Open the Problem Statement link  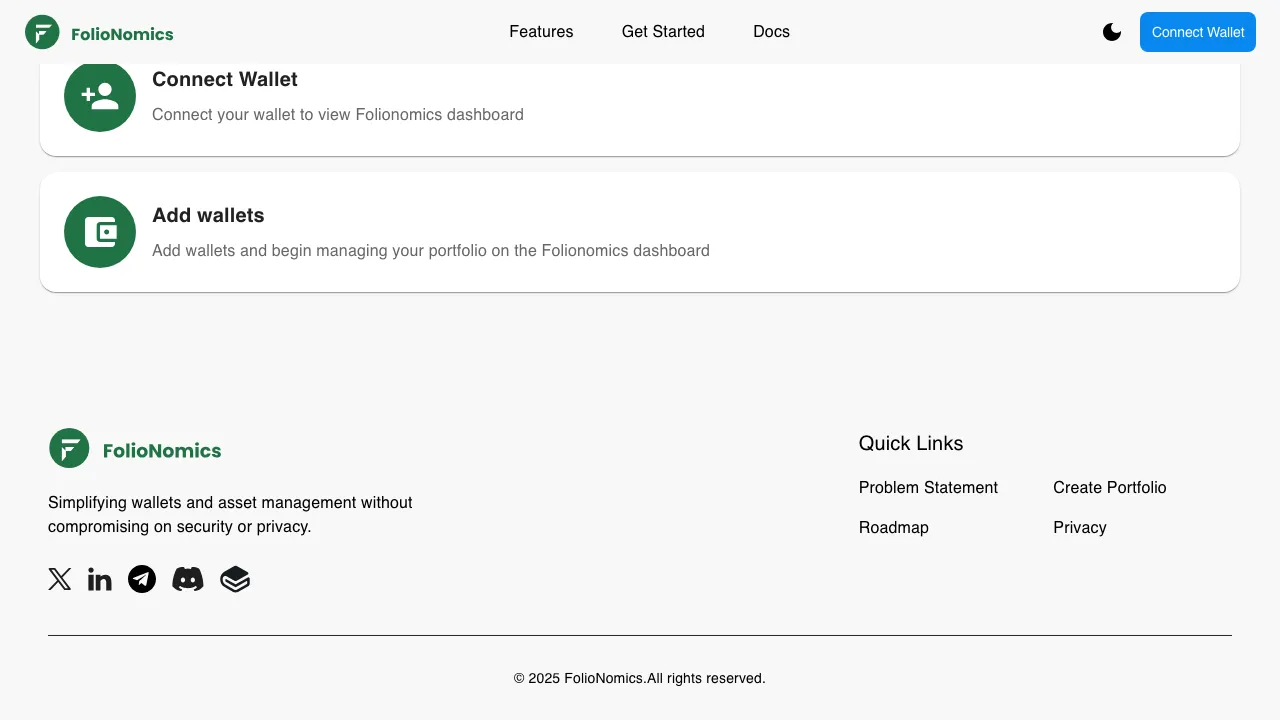pos(928,488)
